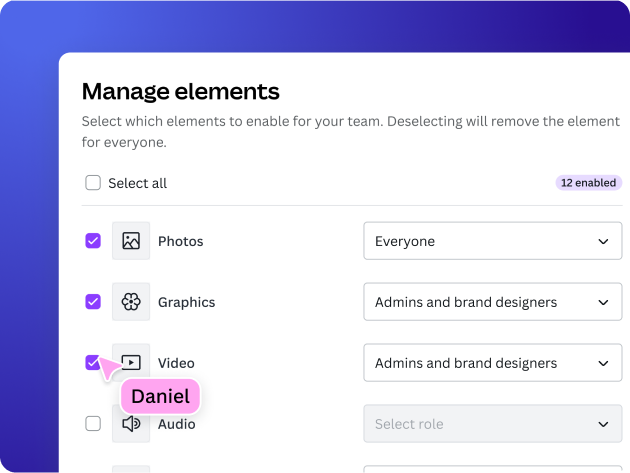630x473 pixels.
Task: Enable the Select all checkbox
Action: point(93,183)
